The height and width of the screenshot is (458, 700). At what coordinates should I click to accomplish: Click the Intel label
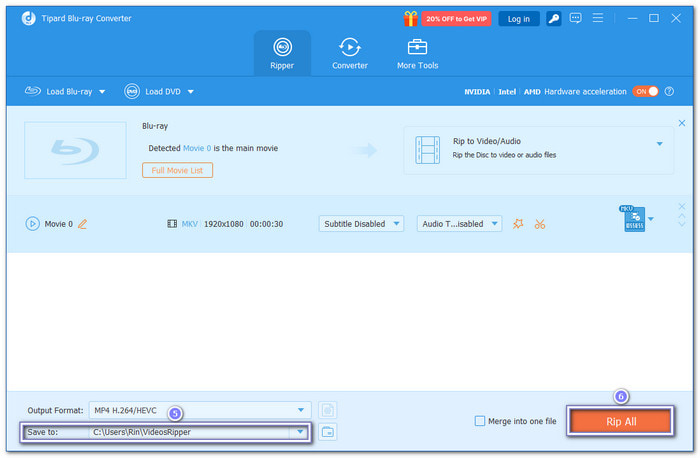tap(507, 92)
